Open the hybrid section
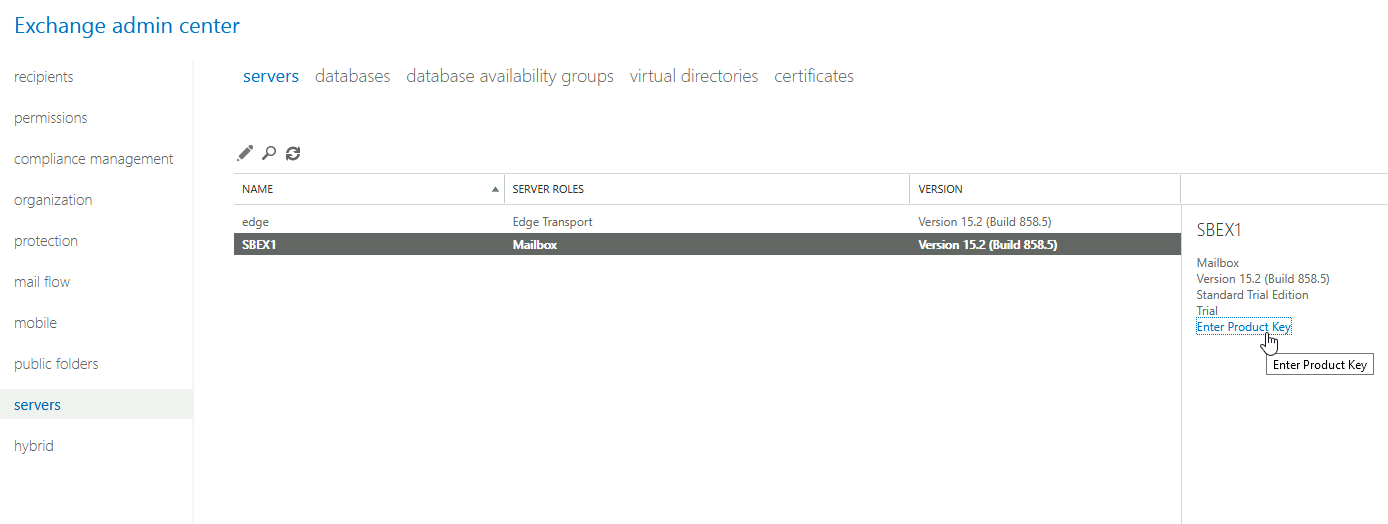 pyautogui.click(x=34, y=446)
